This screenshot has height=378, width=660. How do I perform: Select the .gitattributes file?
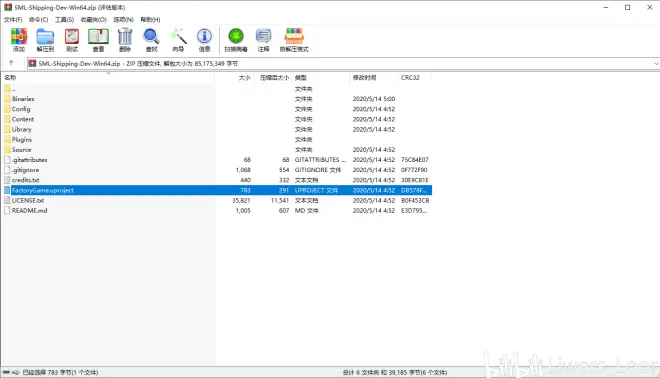(217, 160)
